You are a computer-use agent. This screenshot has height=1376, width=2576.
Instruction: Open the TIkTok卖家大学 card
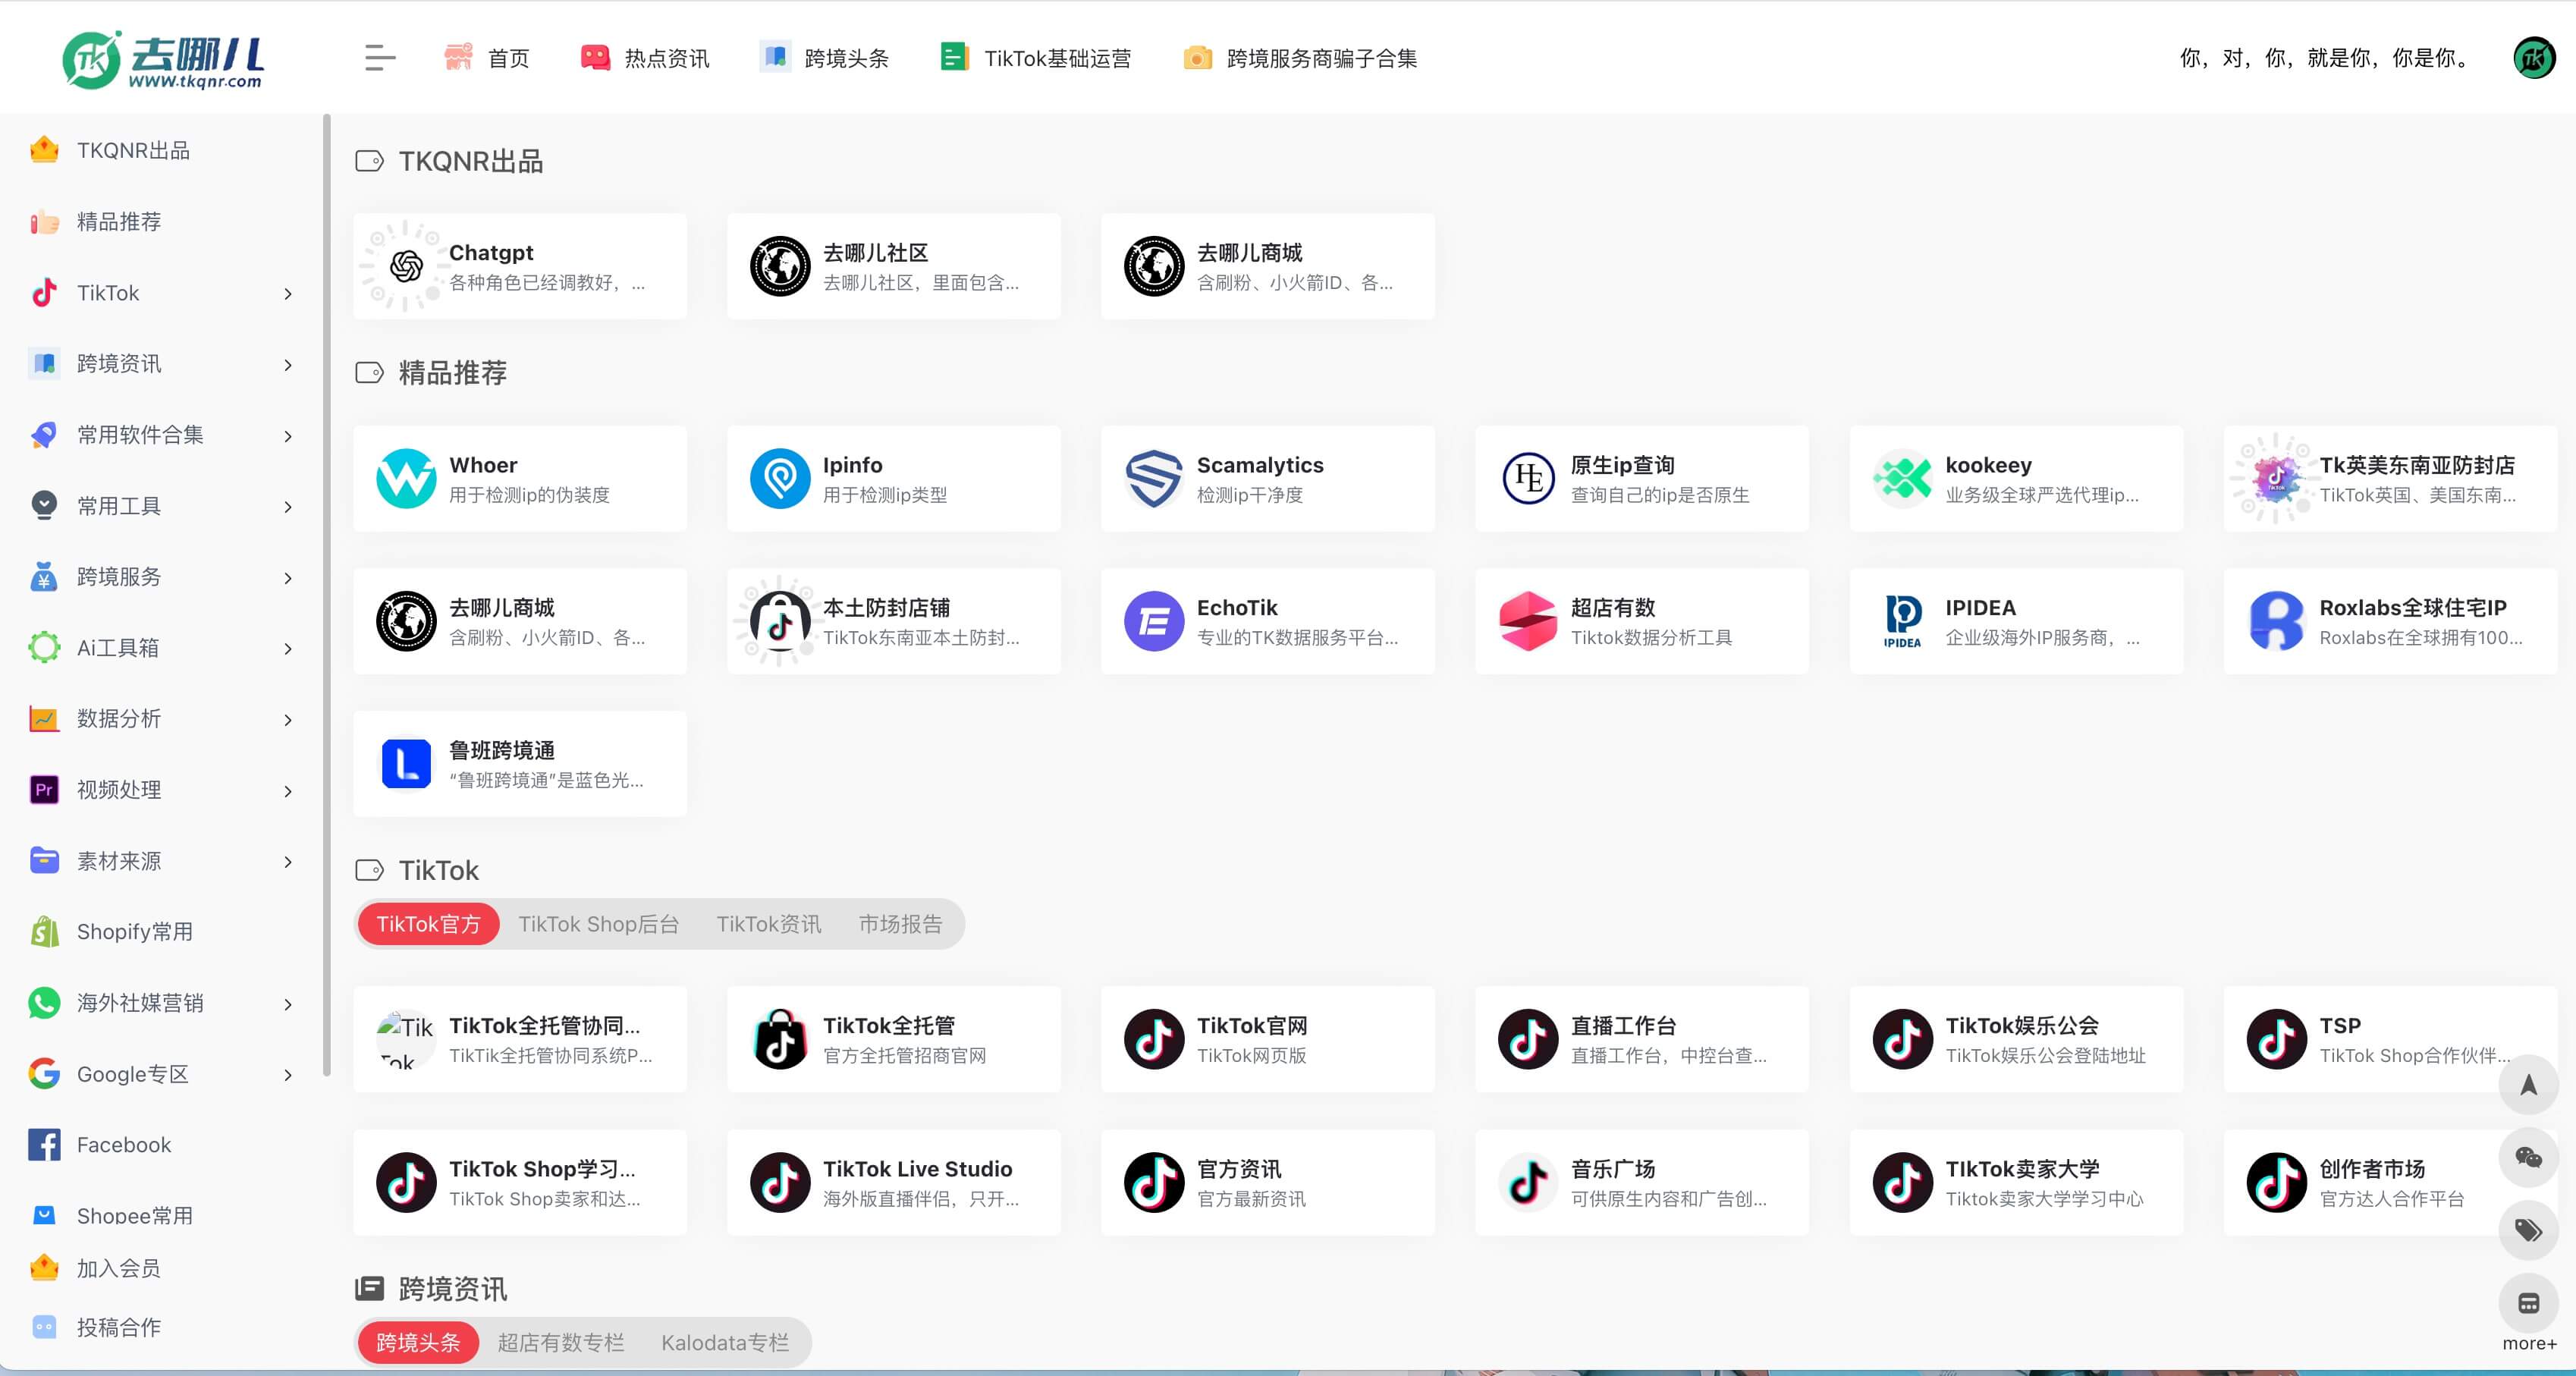point(2016,1182)
